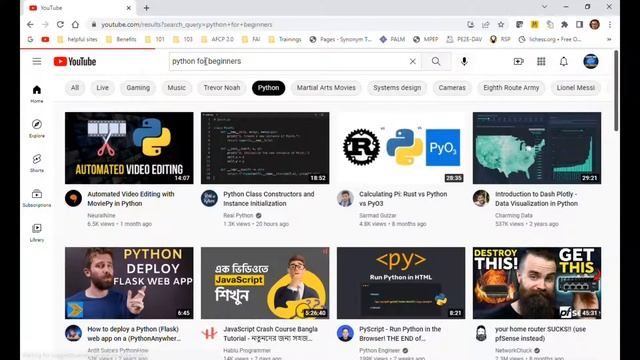Open the Create video camera icon
The width and height of the screenshot is (640, 360).
(x=518, y=61)
